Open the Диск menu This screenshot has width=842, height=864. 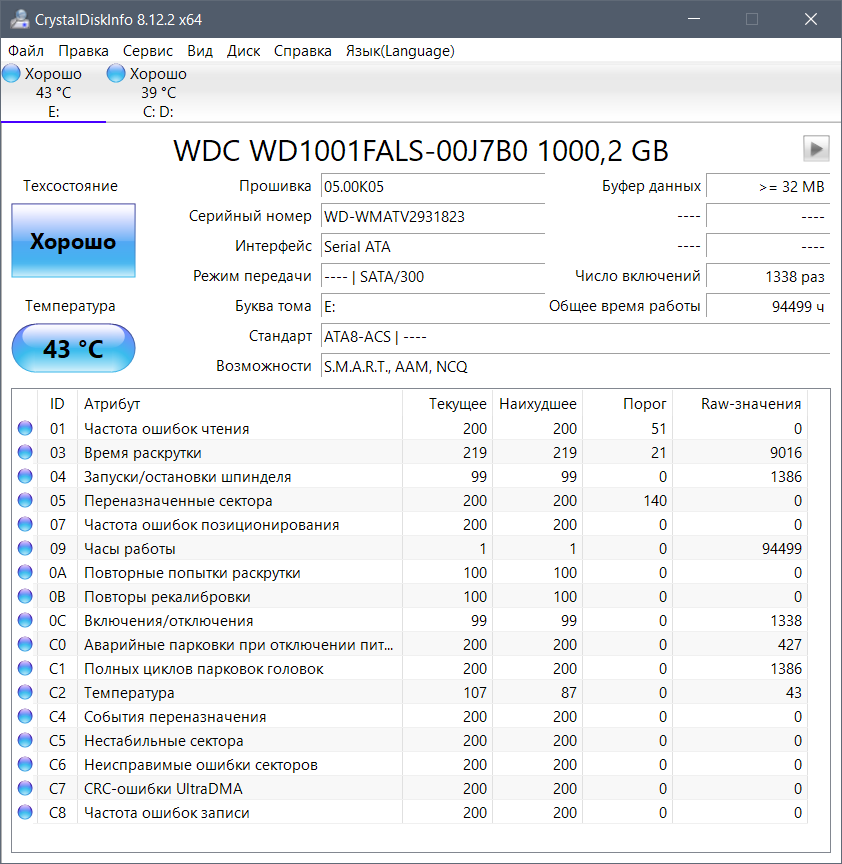pos(243,51)
